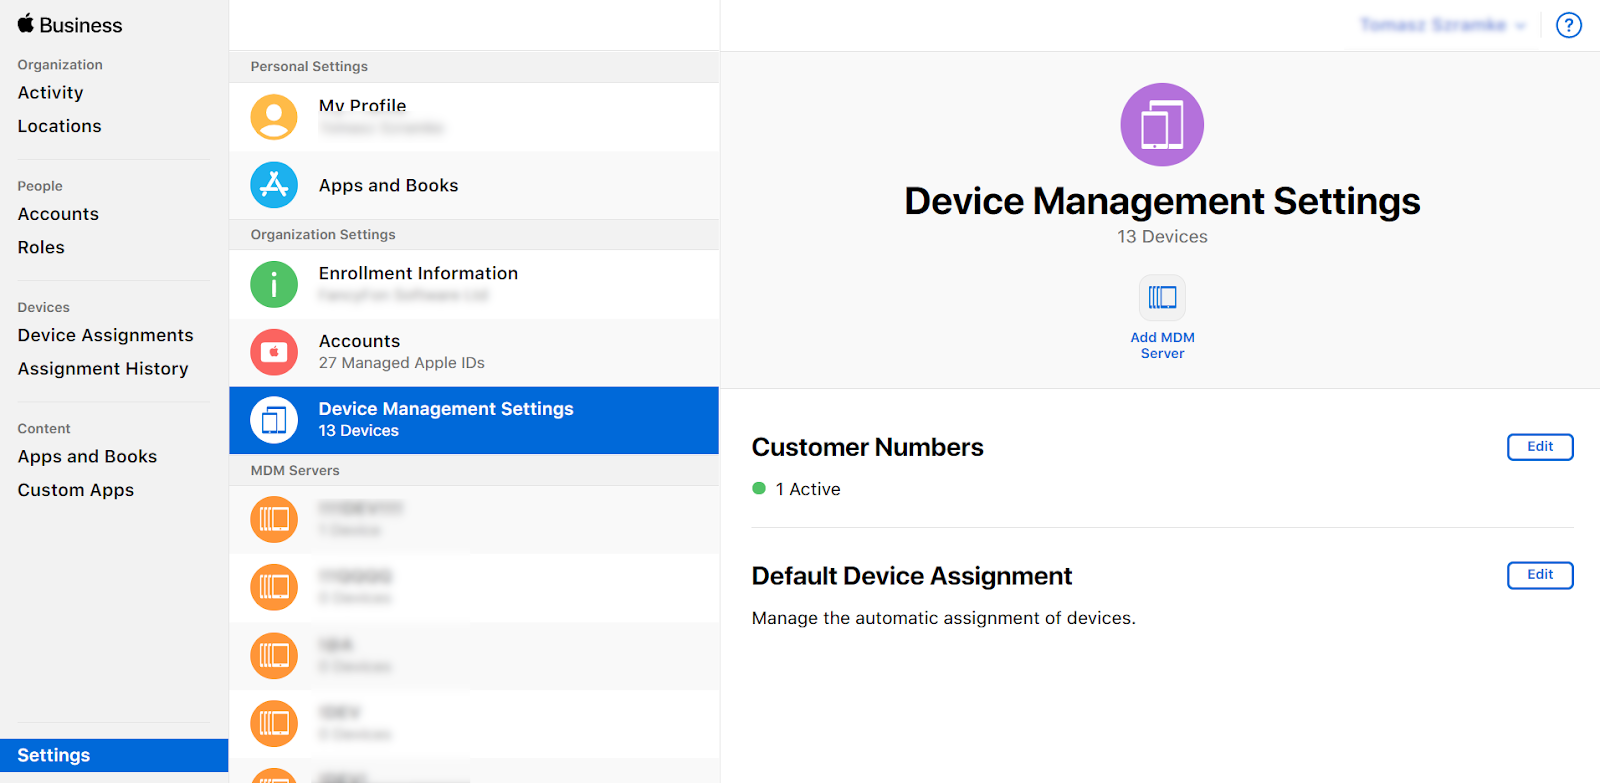Viewport: 1600px width, 783px height.
Task: Open Locations in sidebar
Action: coord(59,126)
